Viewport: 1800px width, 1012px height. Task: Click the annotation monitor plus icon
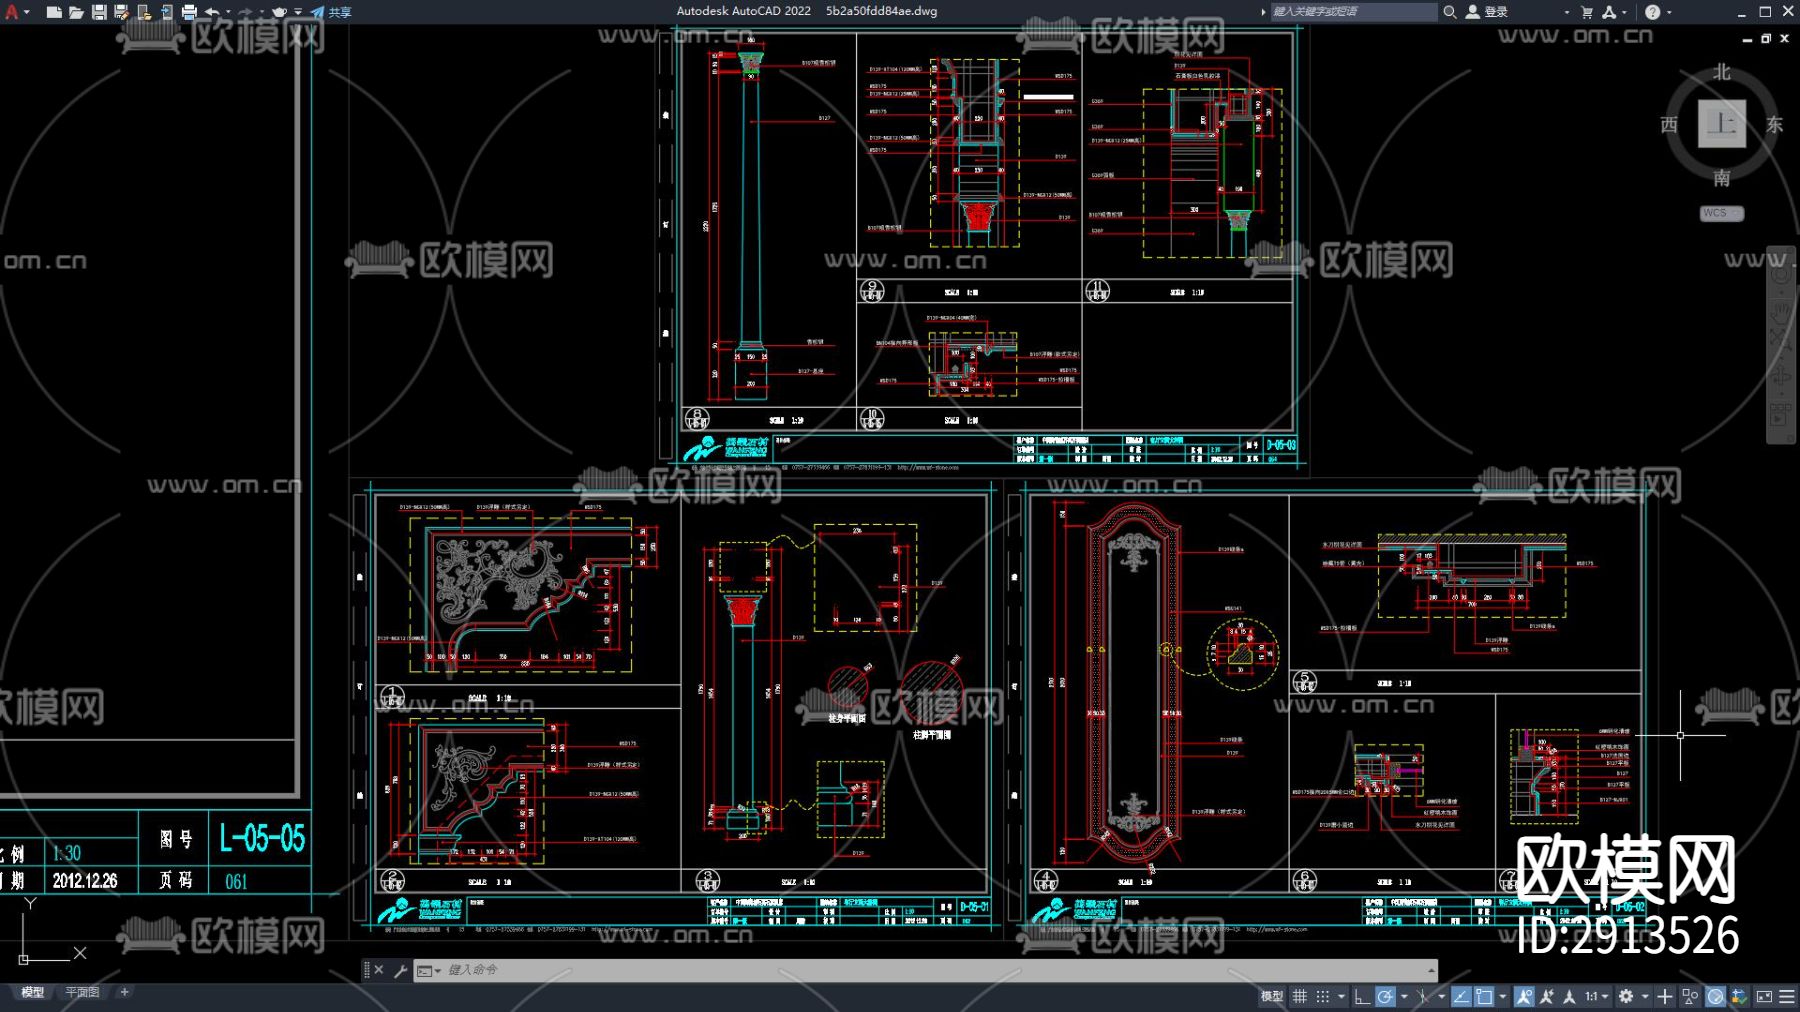(x=1665, y=997)
